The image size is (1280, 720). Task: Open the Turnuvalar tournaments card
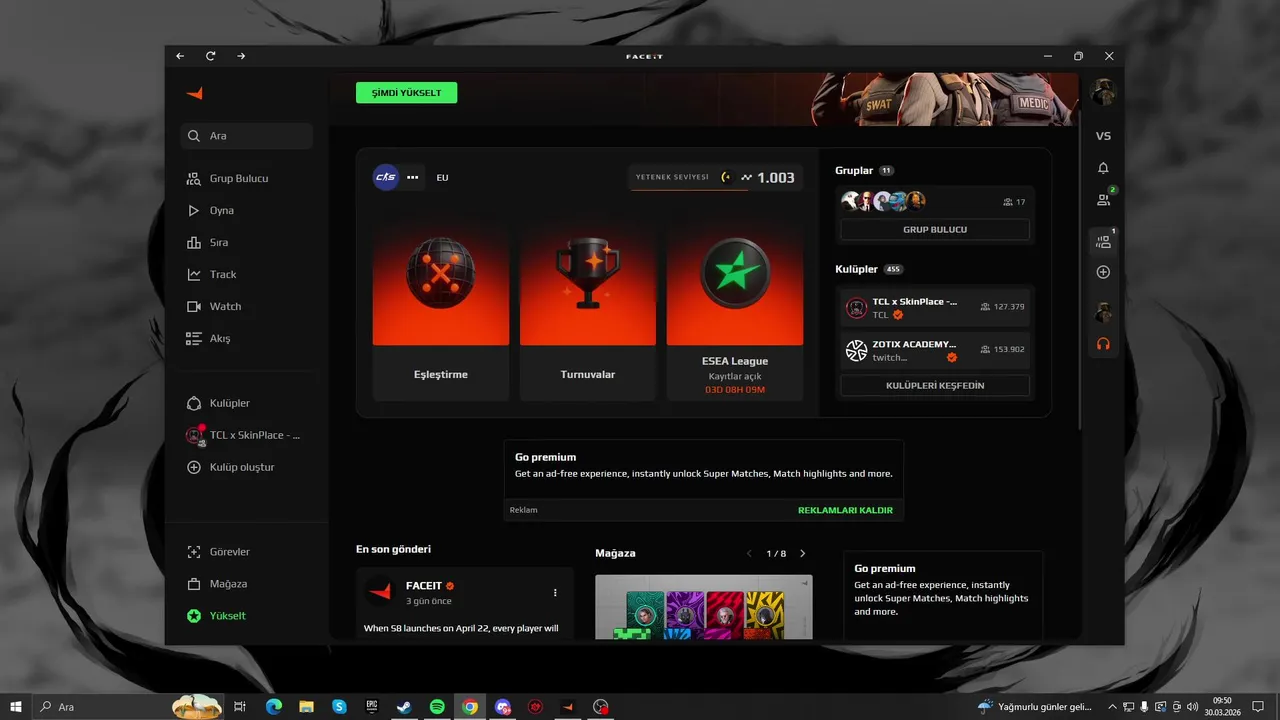tap(588, 310)
